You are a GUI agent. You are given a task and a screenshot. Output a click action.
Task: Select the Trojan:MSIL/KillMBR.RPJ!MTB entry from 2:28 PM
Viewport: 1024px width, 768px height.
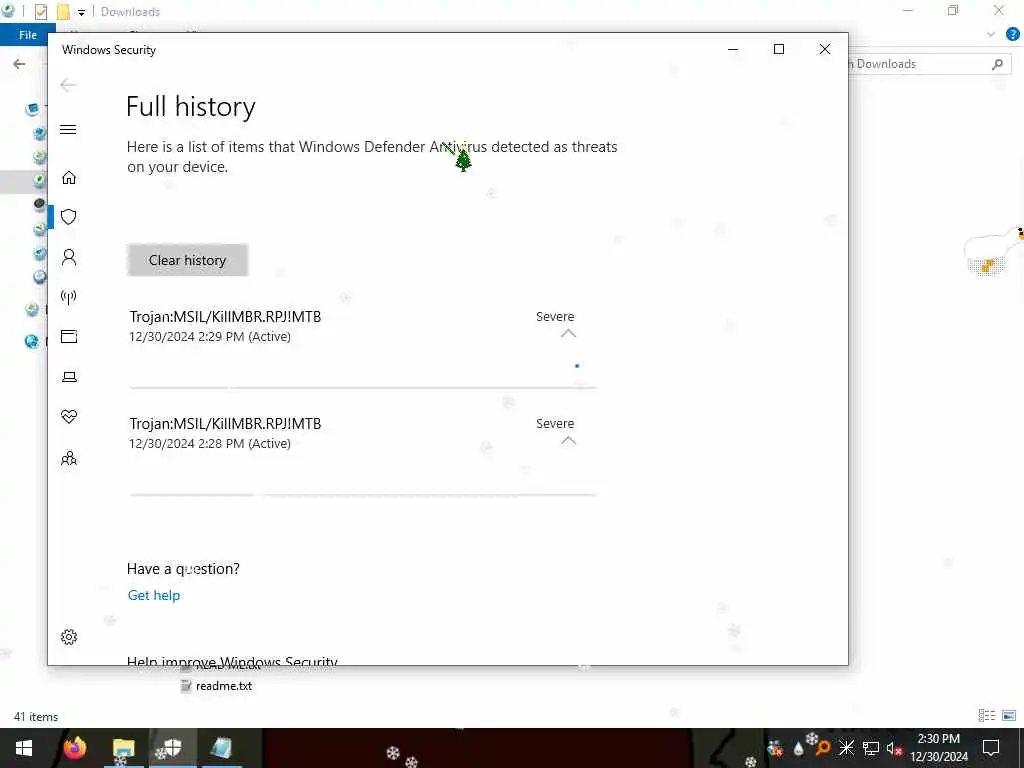pyautogui.click(x=225, y=424)
